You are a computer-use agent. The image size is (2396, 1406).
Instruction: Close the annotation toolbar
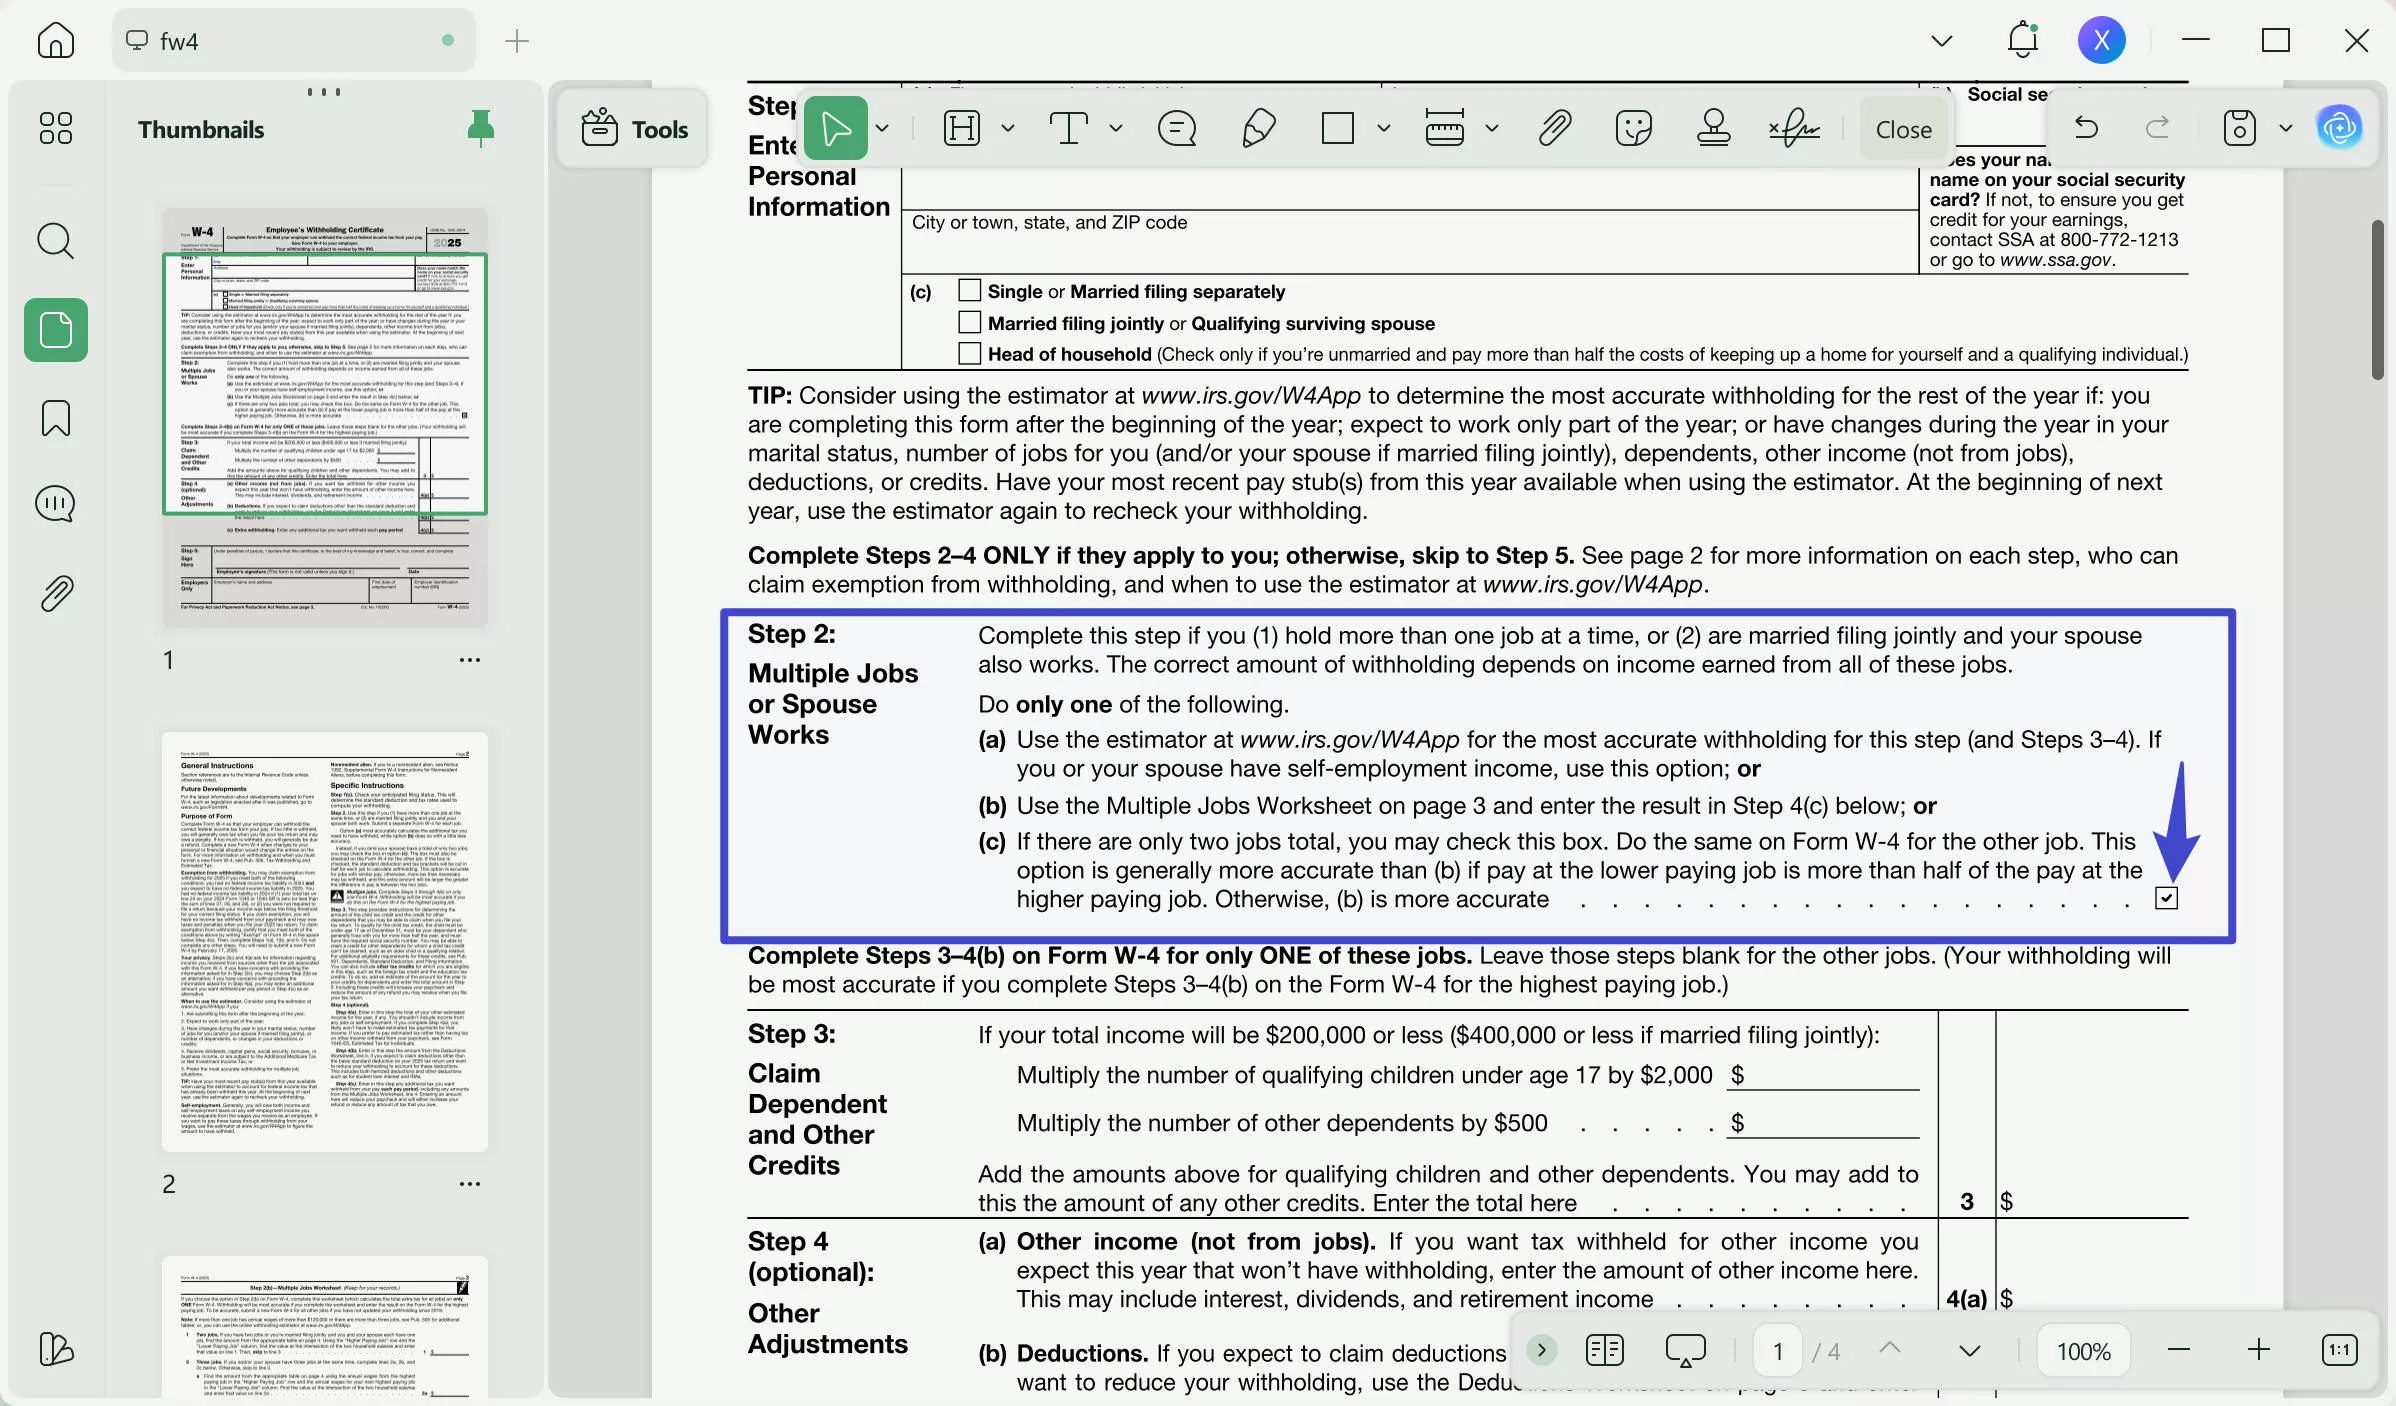1901,128
